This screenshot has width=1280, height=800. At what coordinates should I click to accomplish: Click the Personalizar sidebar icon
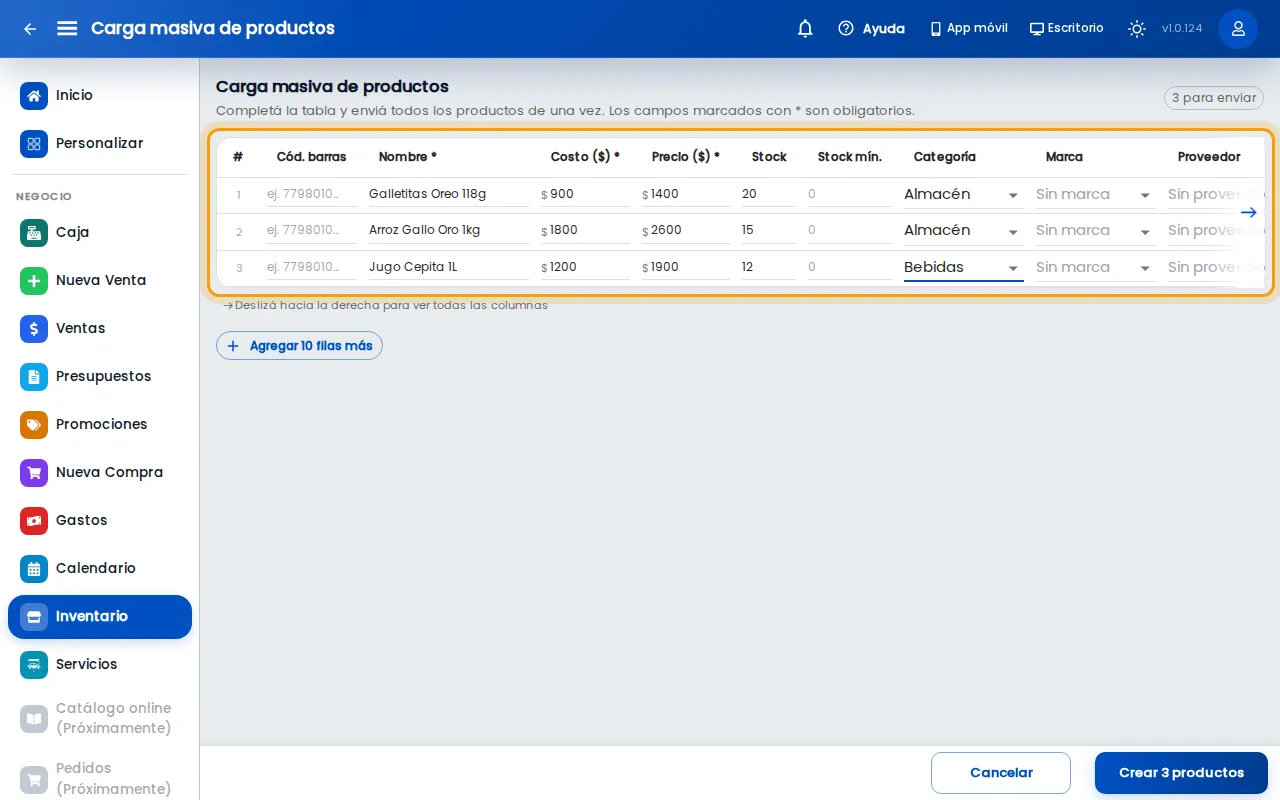coord(34,144)
